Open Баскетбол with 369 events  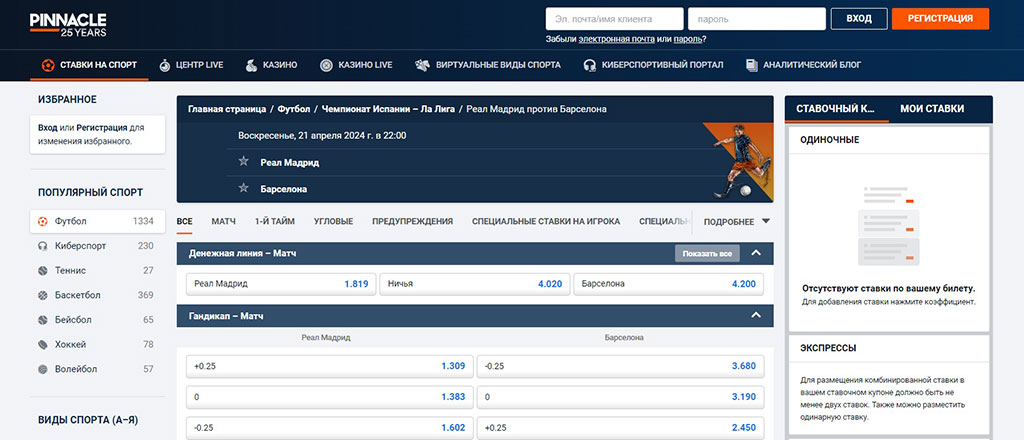point(97,295)
